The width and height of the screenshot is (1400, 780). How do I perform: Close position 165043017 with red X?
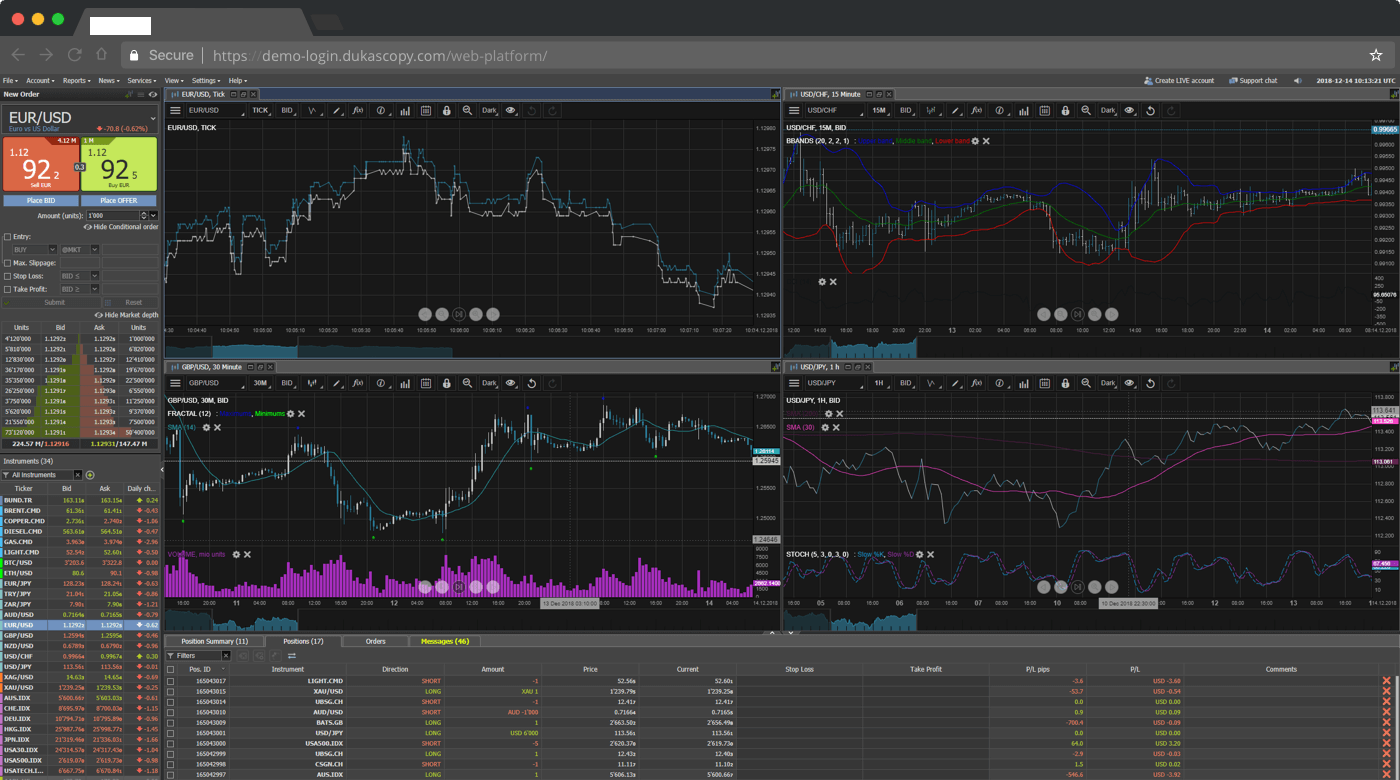coord(1386,681)
